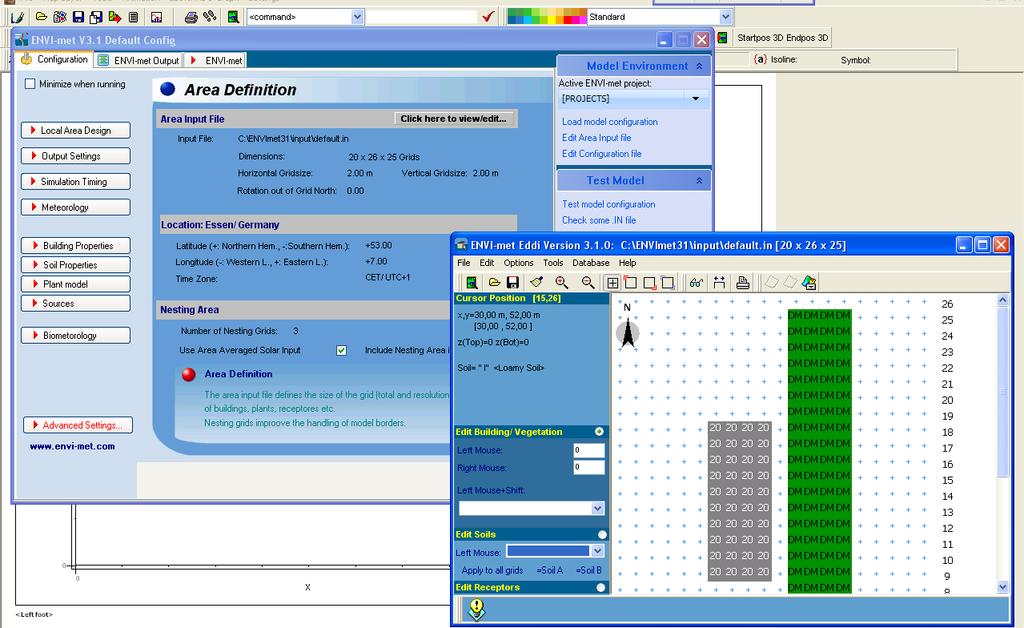Open the Help menu in Eddi
This screenshot has height=628, width=1024.
[x=628, y=262]
